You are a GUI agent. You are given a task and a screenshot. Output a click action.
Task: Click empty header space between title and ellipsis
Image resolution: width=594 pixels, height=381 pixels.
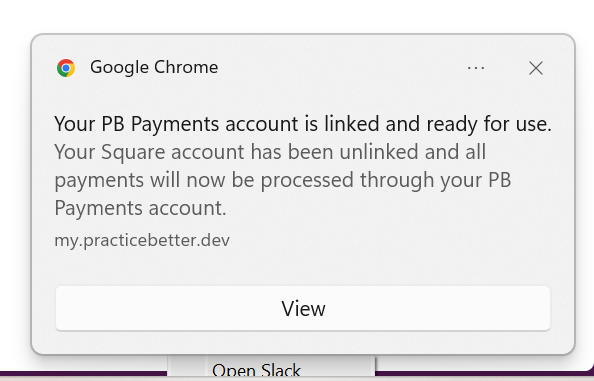[341, 68]
